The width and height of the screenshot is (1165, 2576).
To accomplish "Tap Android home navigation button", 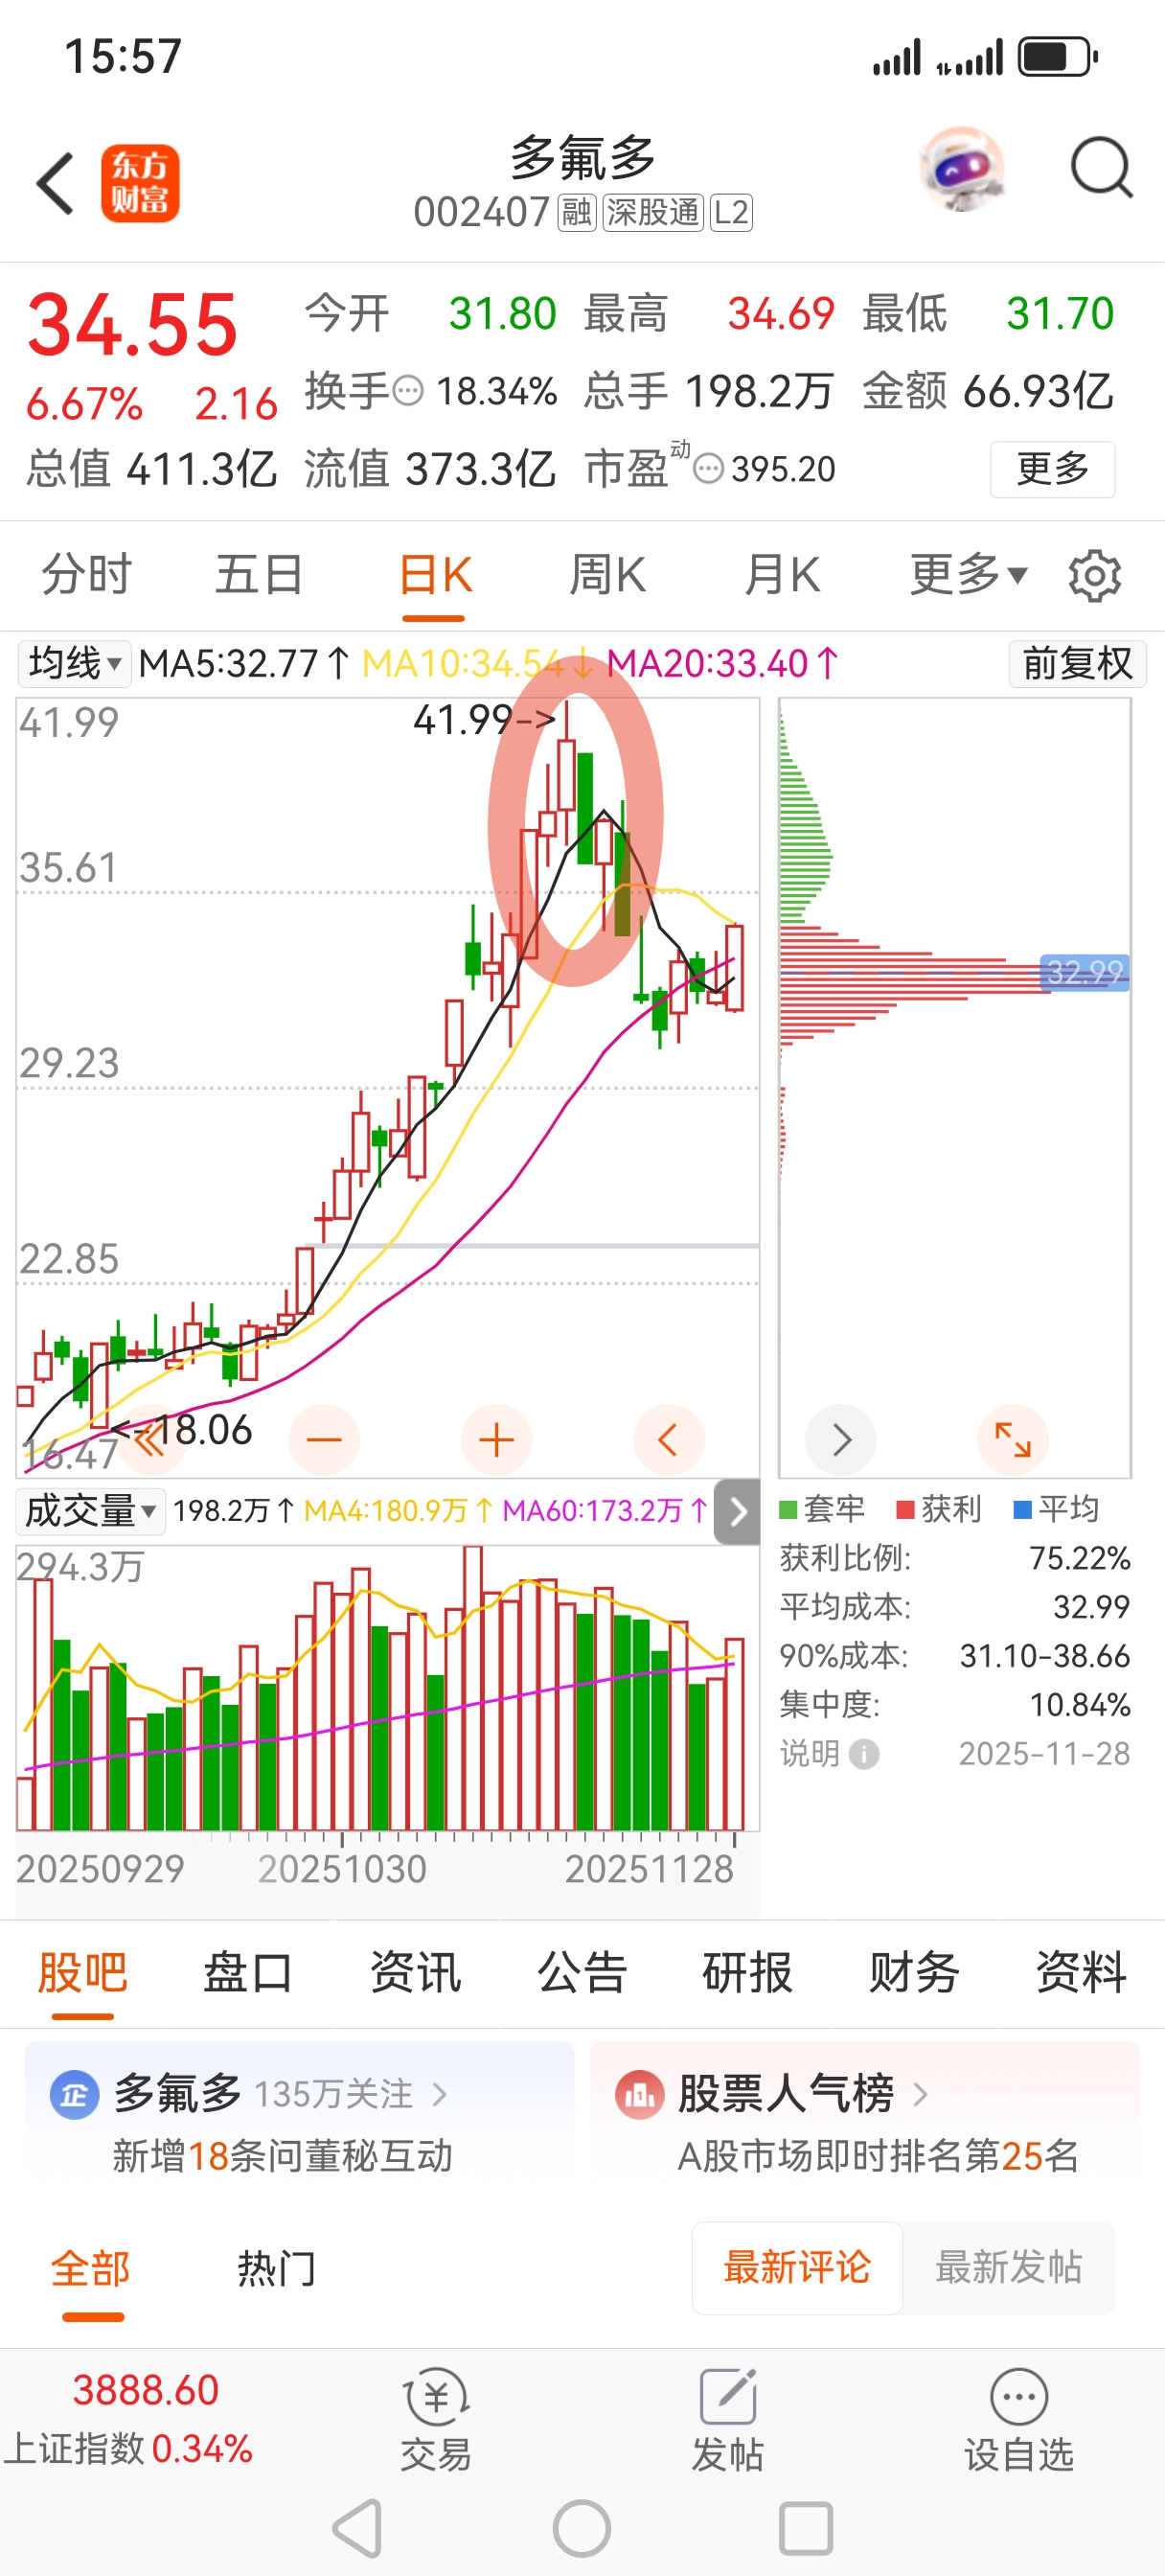I will point(582,2528).
